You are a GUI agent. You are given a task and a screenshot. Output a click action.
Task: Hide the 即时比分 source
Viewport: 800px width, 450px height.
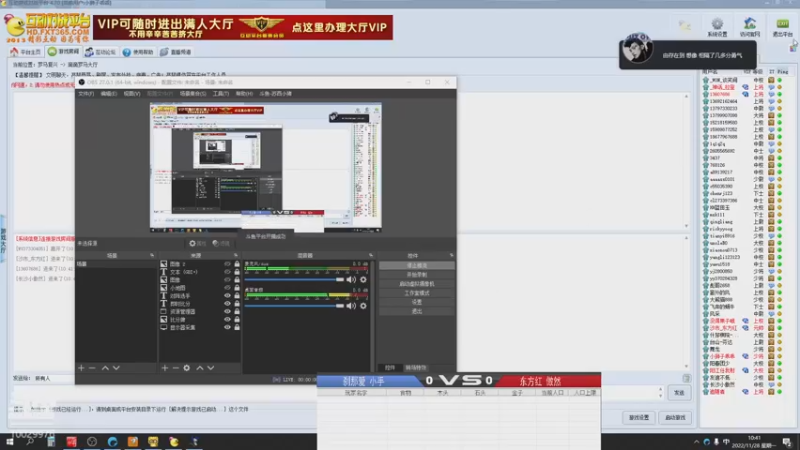point(227,304)
